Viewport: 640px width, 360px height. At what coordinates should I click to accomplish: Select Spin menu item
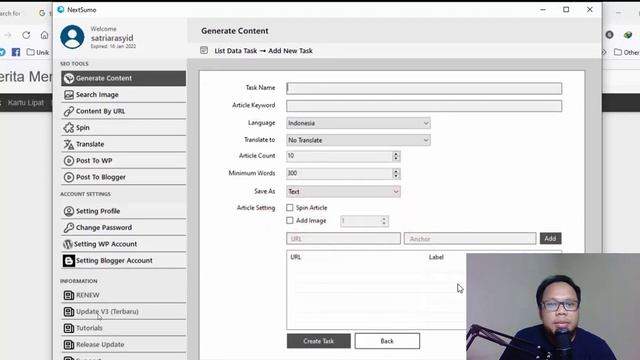click(123, 128)
